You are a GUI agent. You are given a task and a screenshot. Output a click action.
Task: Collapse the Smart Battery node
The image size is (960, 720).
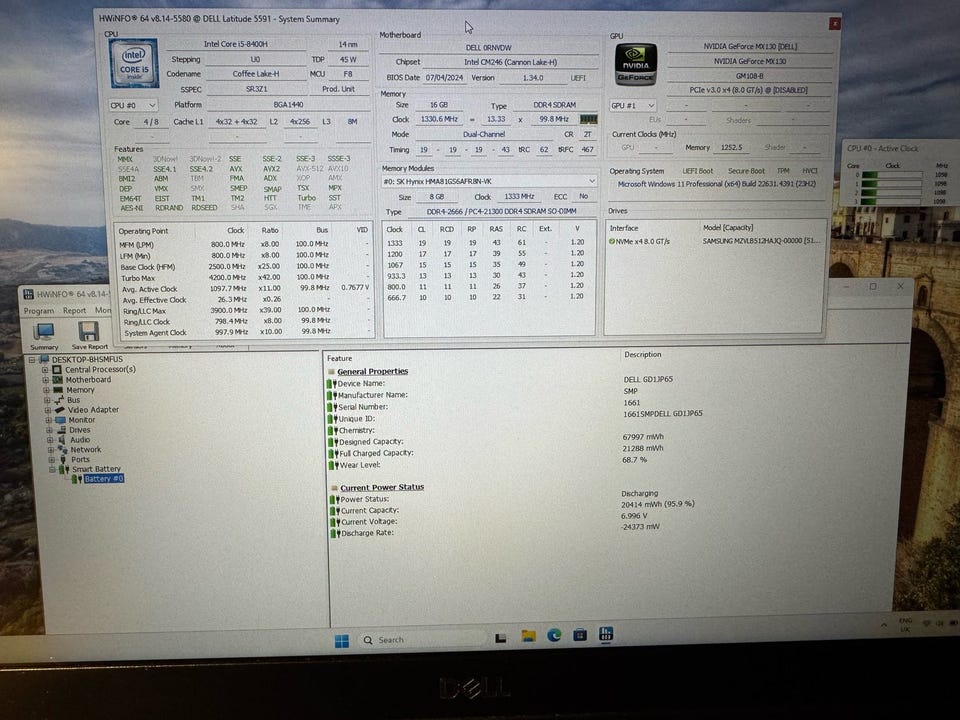point(52,469)
